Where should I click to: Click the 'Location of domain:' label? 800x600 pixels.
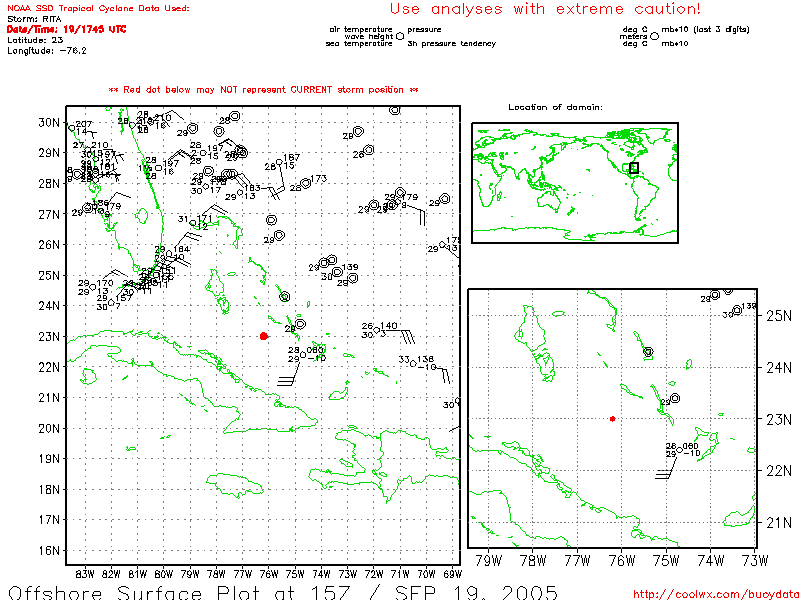click(555, 107)
